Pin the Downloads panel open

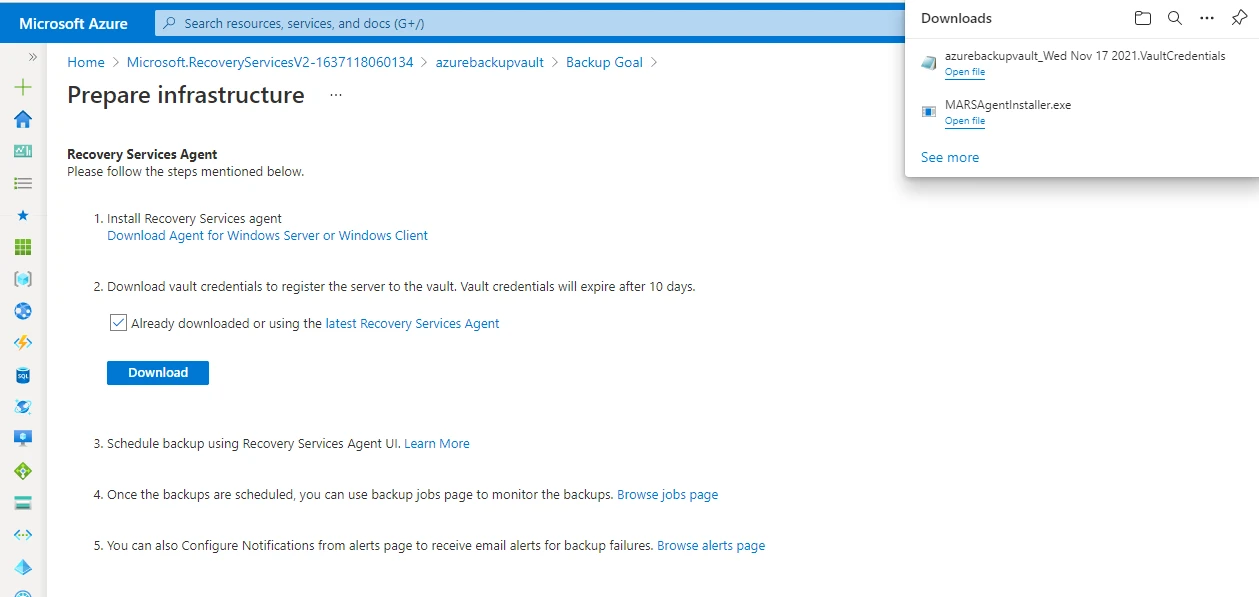point(1239,17)
